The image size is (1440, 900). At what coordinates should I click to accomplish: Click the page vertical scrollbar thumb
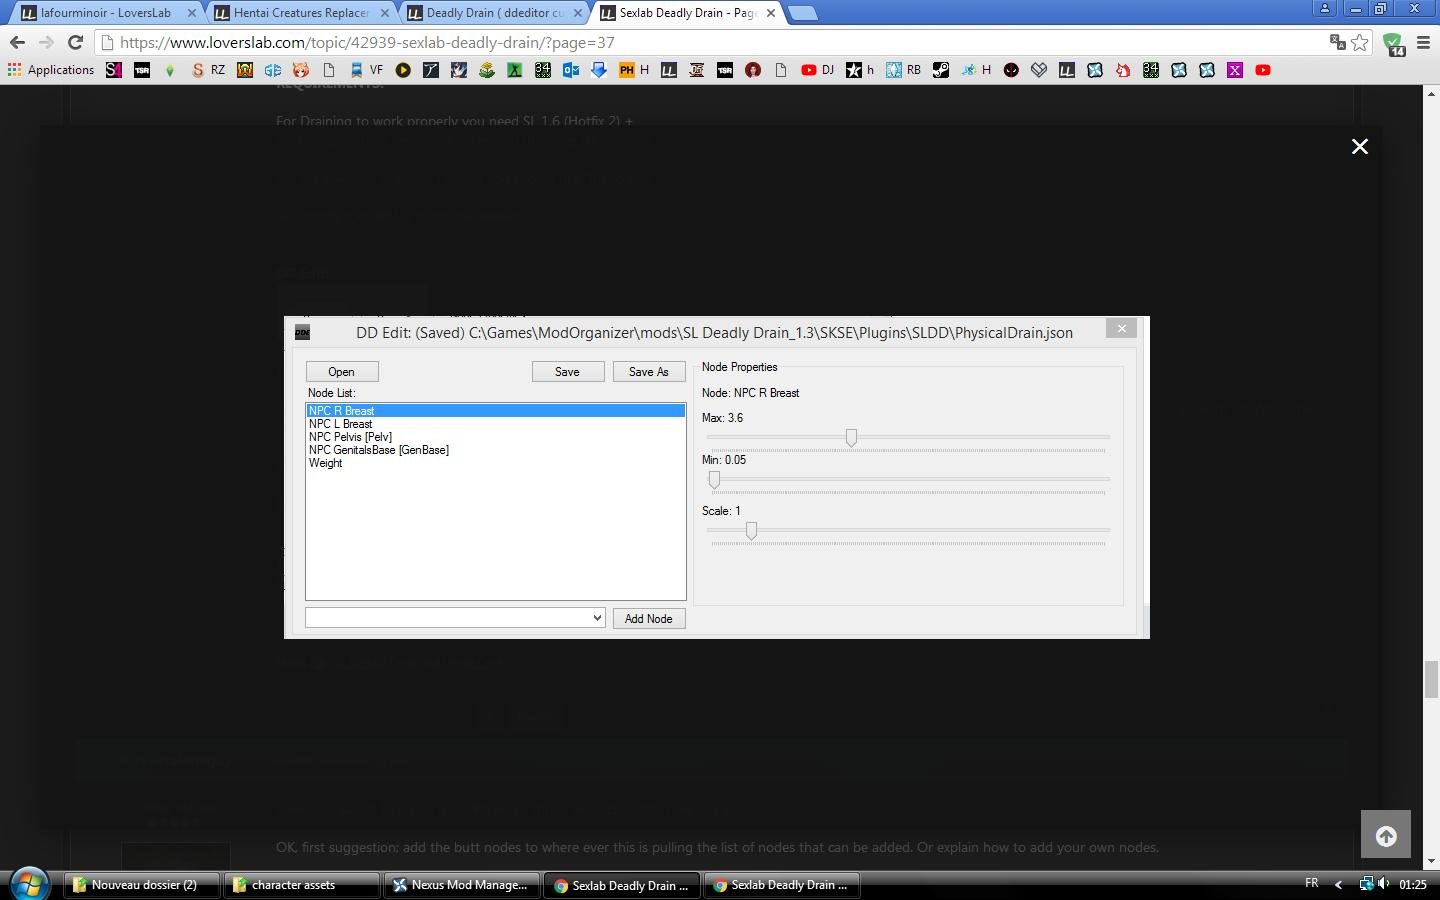pos(1431,680)
